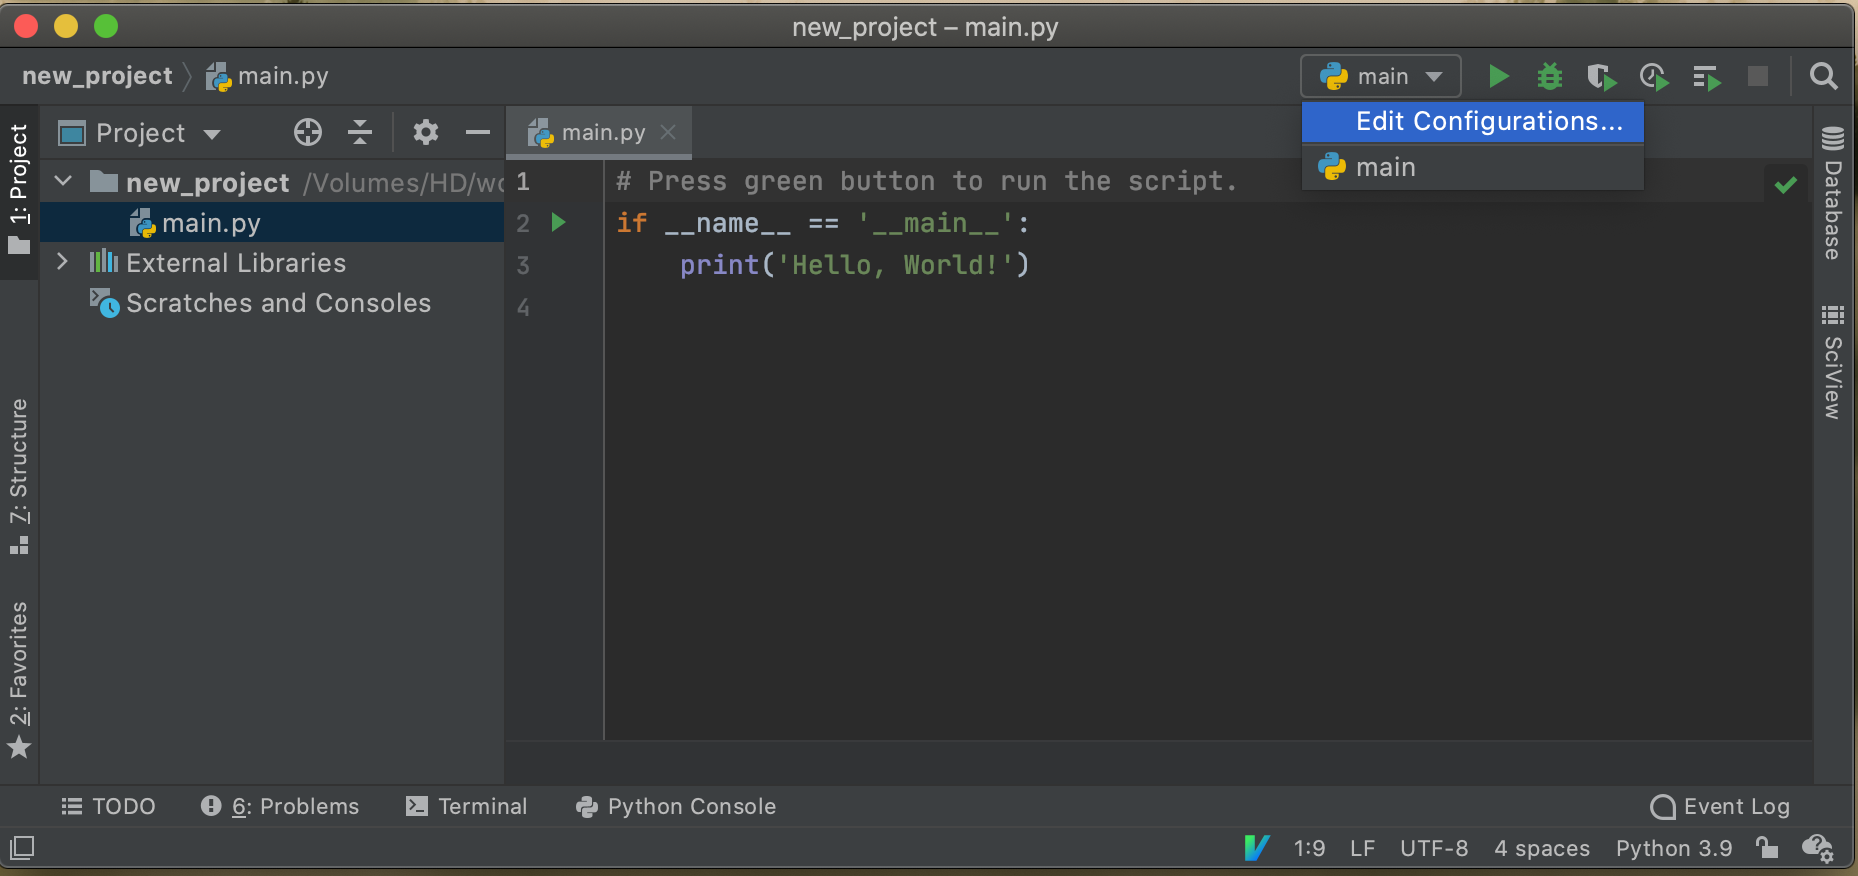Click Python 3.9 interpreter in status bar

coord(1673,848)
